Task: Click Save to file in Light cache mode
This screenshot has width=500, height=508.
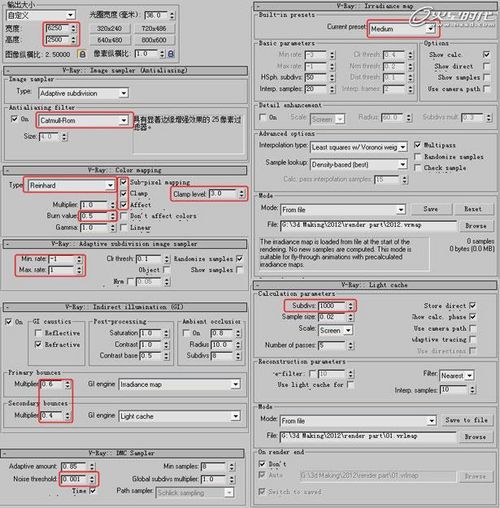Action: tap(467, 420)
